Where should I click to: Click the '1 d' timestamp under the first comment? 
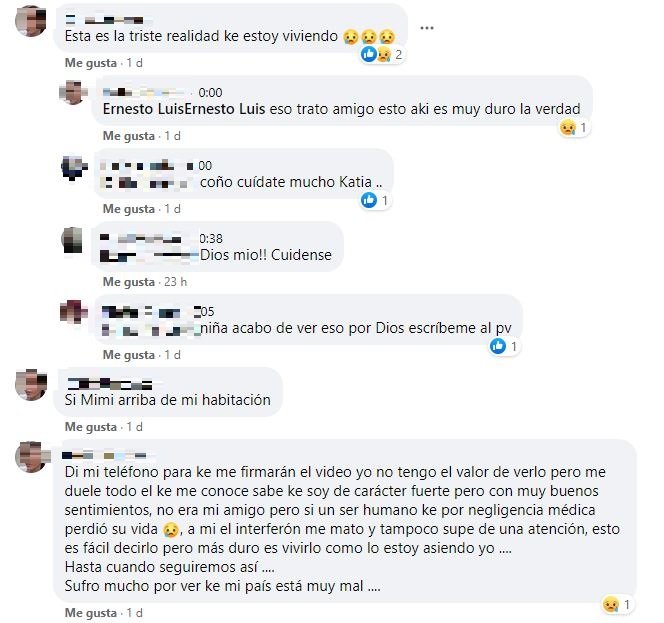tap(134, 63)
